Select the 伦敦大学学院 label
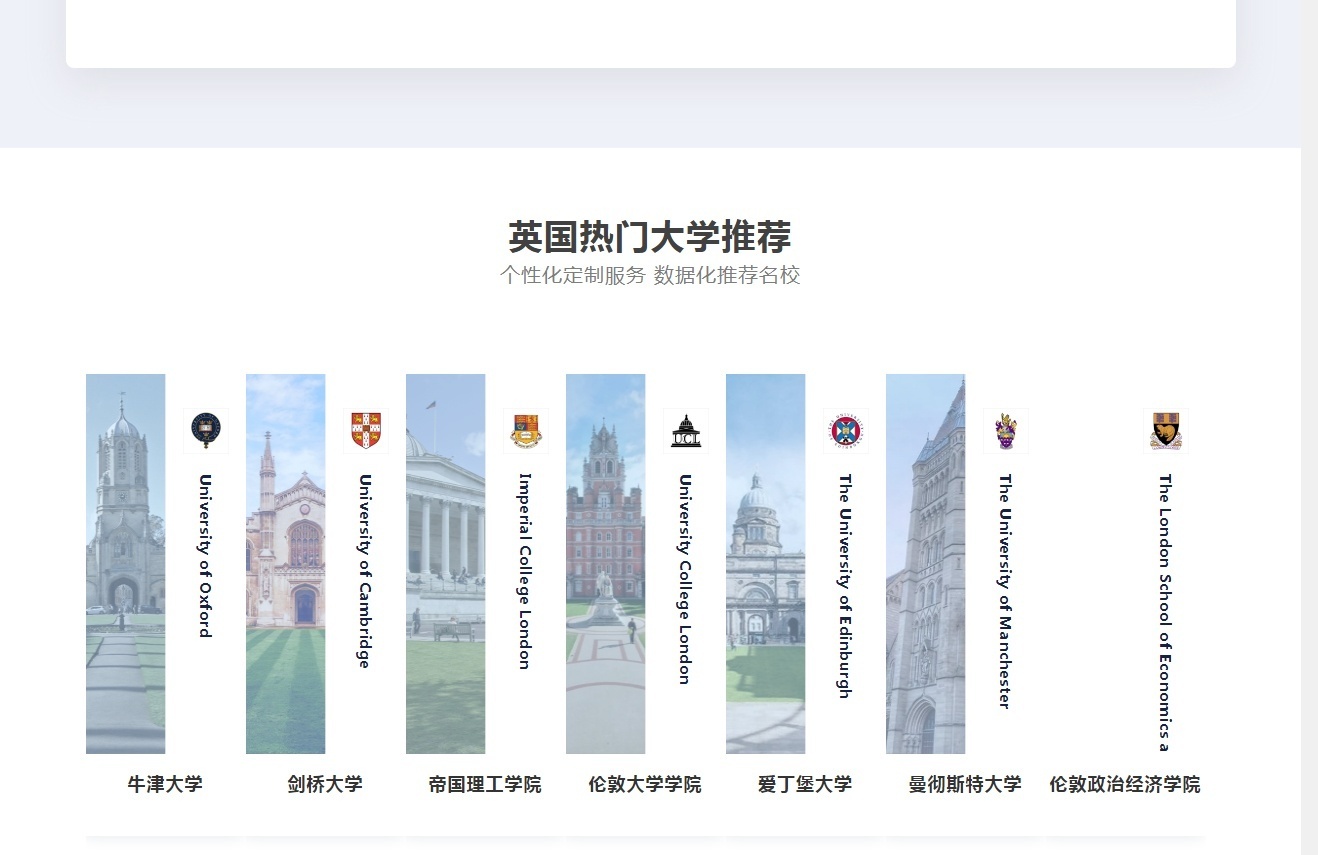1318x855 pixels. (645, 784)
